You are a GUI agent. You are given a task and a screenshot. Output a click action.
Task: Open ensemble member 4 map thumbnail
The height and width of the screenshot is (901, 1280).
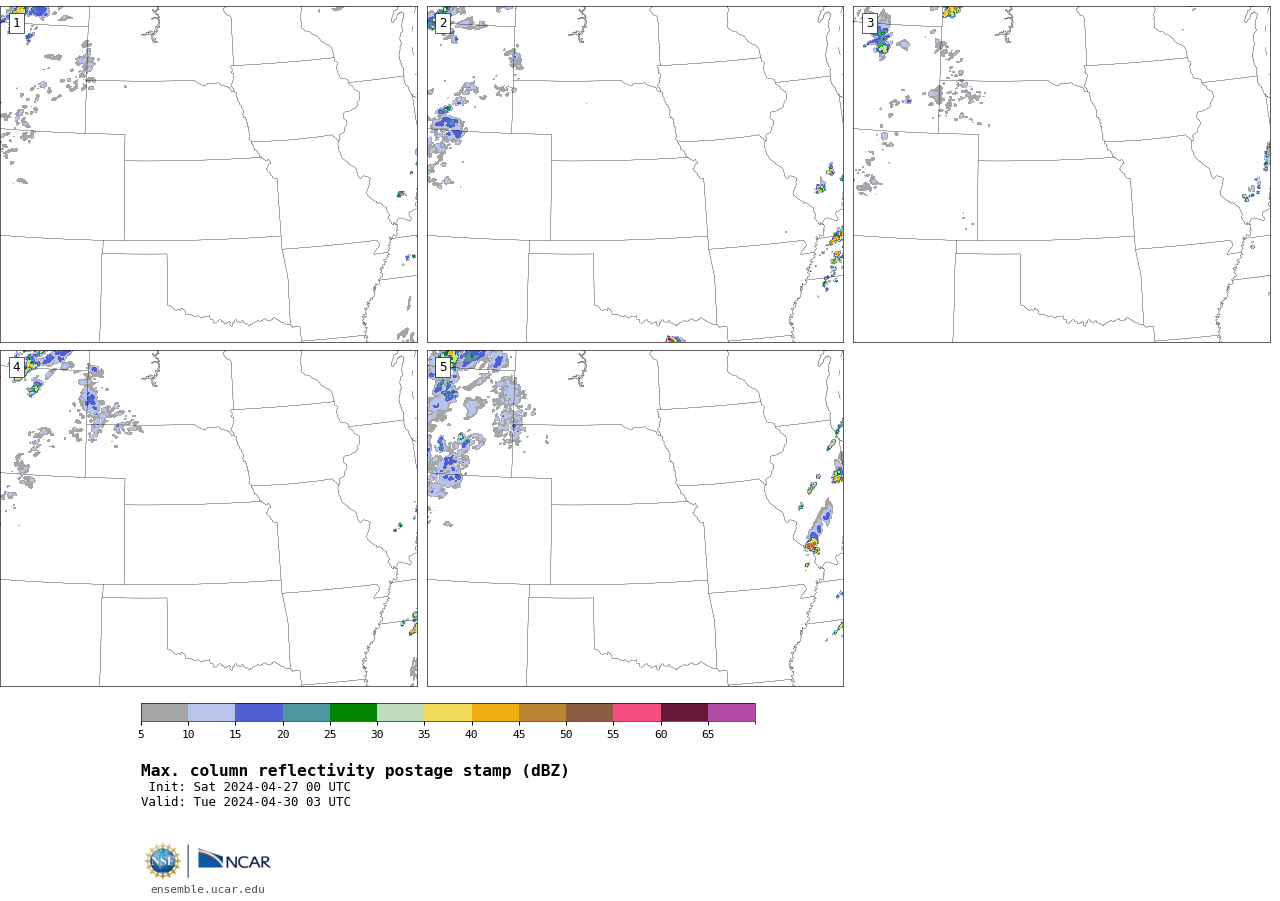[x=208, y=518]
